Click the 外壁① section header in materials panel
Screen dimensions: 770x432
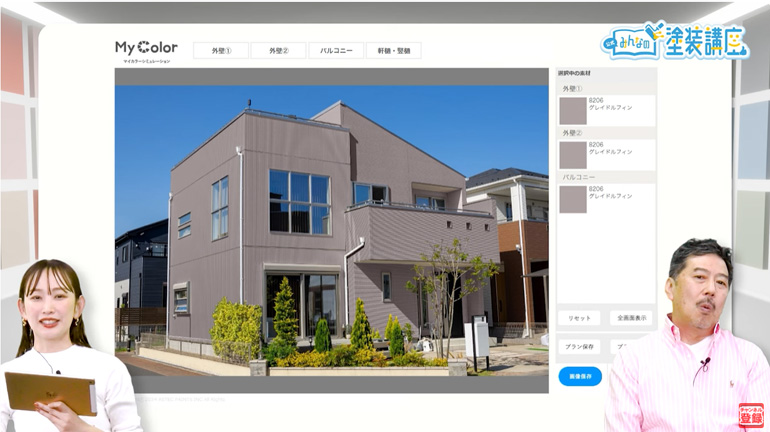click(x=572, y=89)
